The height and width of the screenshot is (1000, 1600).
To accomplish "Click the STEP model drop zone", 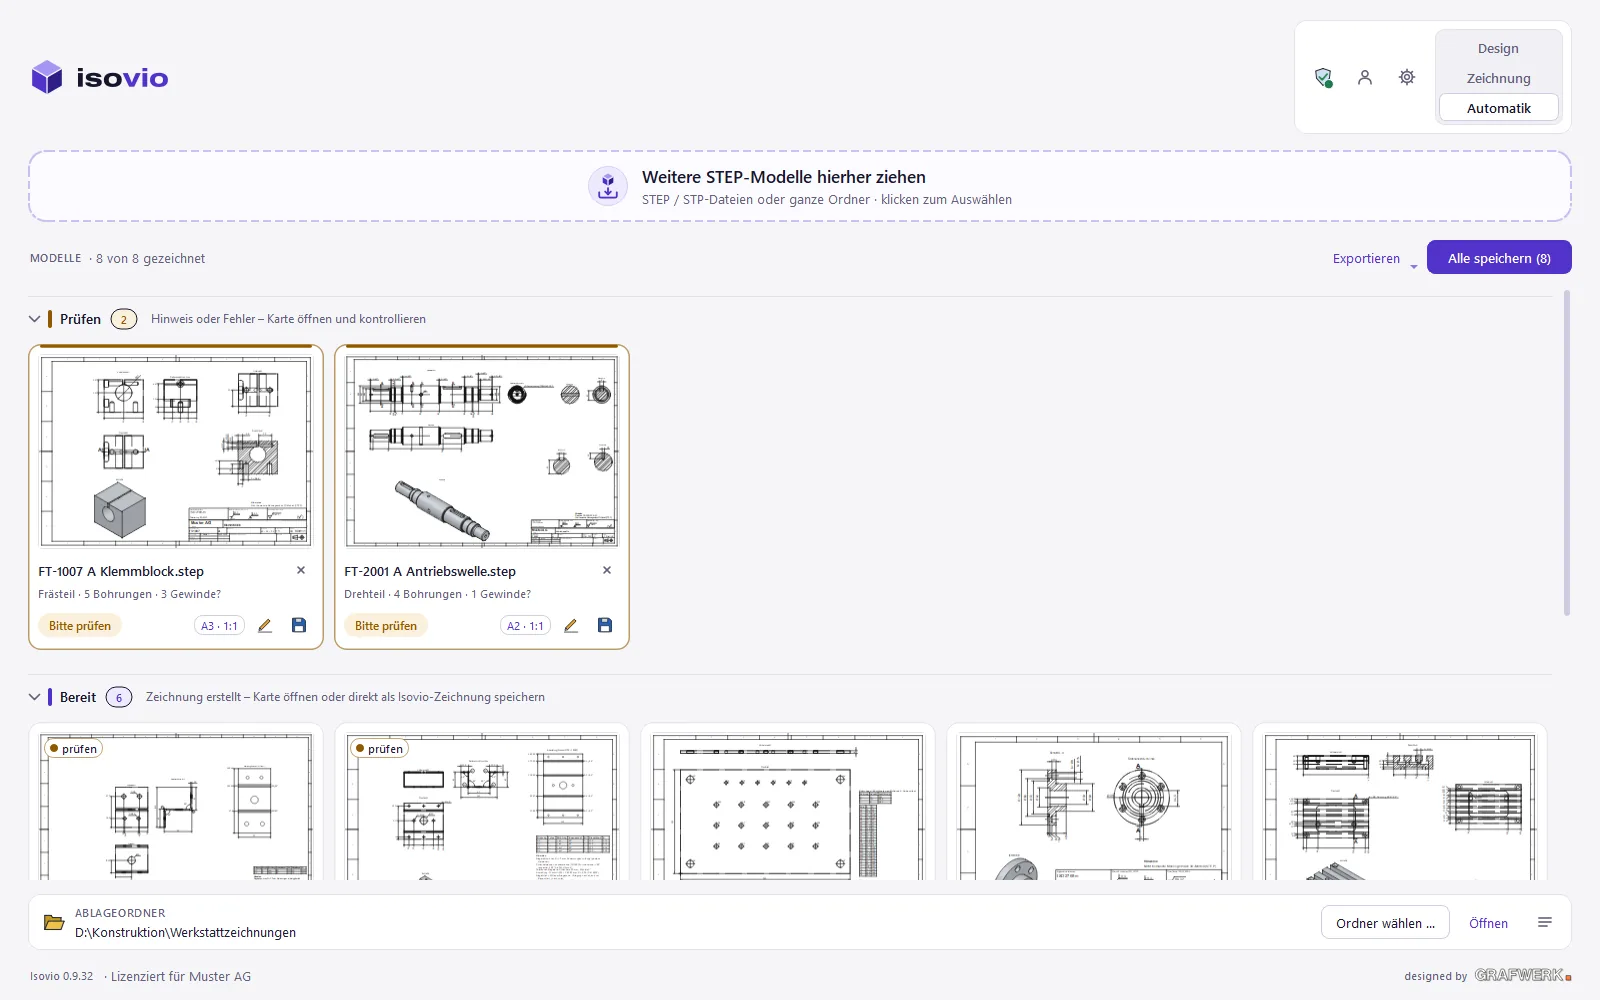I will coord(800,186).
